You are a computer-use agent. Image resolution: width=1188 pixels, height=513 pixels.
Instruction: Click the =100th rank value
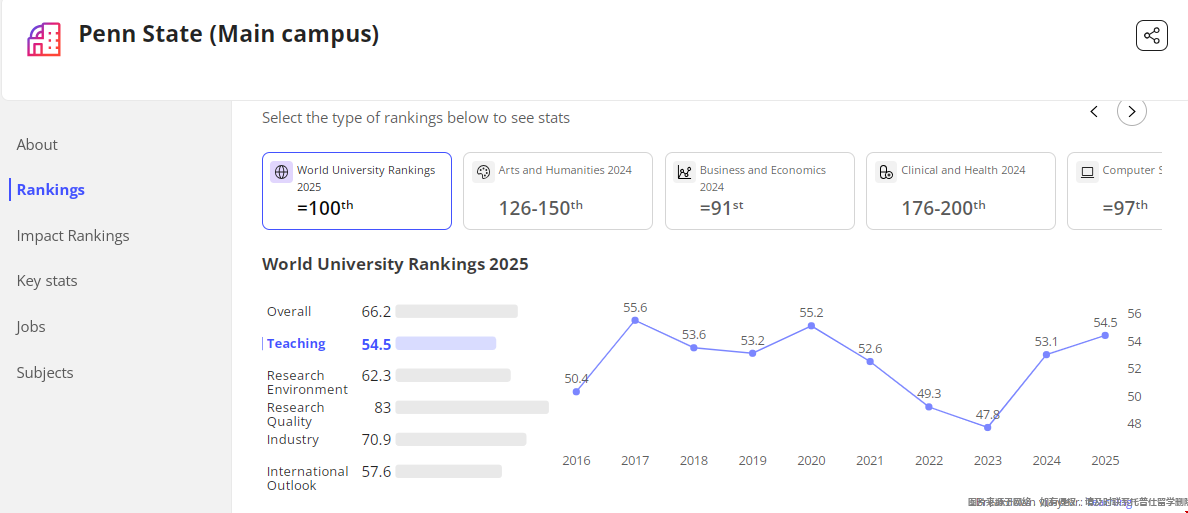coord(325,207)
